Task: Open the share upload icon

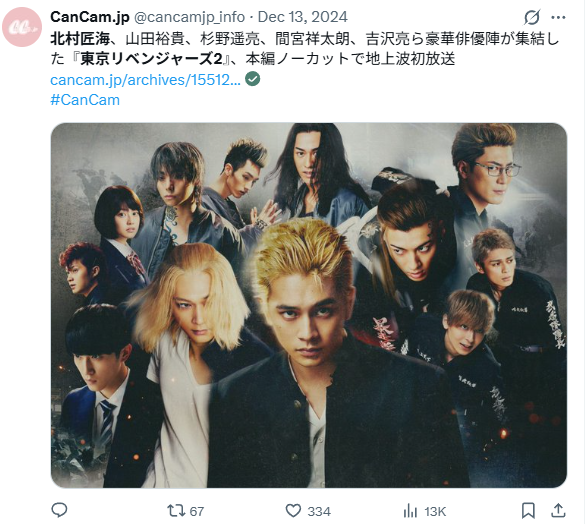Action: pyautogui.click(x=558, y=510)
